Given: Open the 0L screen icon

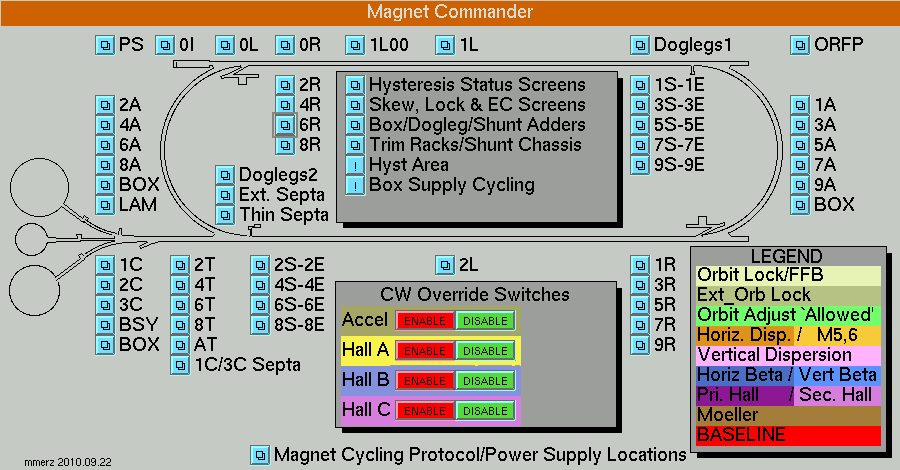Looking at the screenshot, I should pos(225,45).
